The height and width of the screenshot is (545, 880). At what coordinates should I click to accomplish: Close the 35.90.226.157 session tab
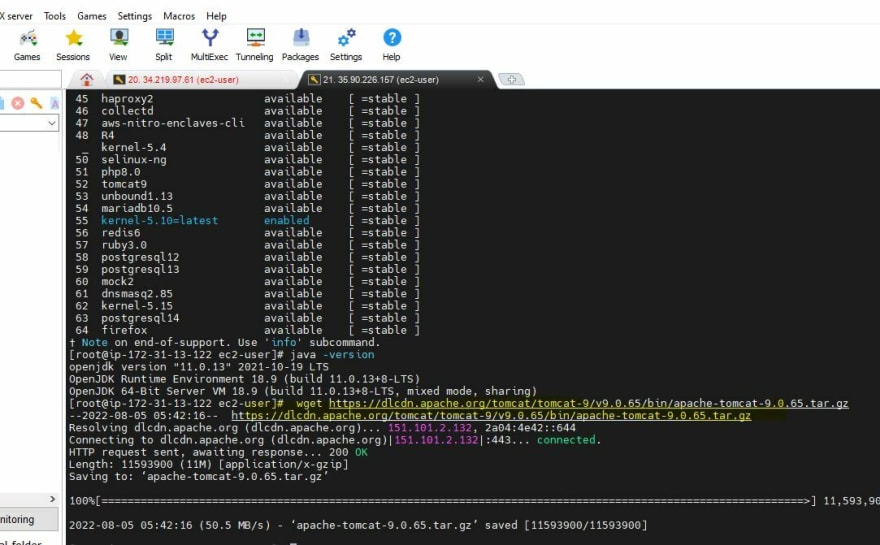(480, 80)
